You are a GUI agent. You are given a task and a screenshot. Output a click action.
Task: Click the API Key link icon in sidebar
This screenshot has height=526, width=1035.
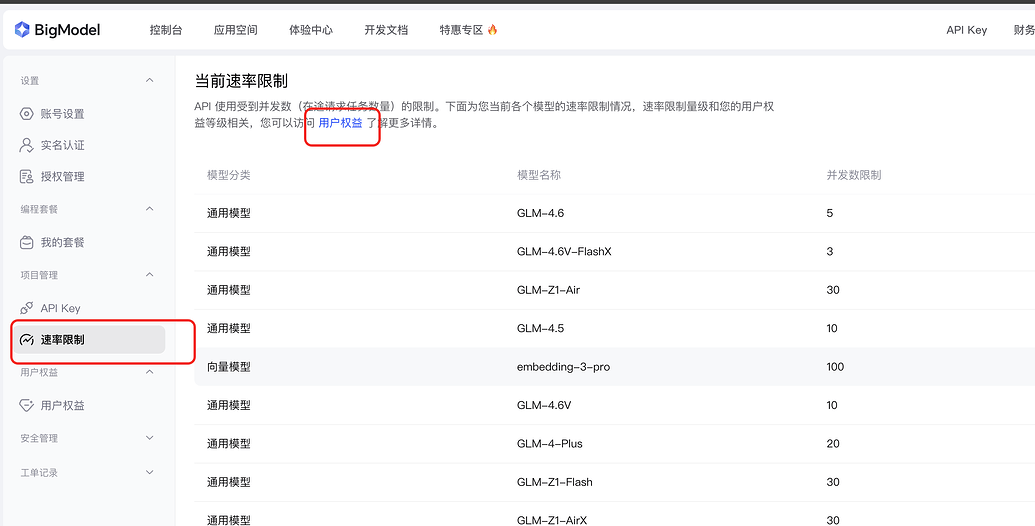(26, 308)
